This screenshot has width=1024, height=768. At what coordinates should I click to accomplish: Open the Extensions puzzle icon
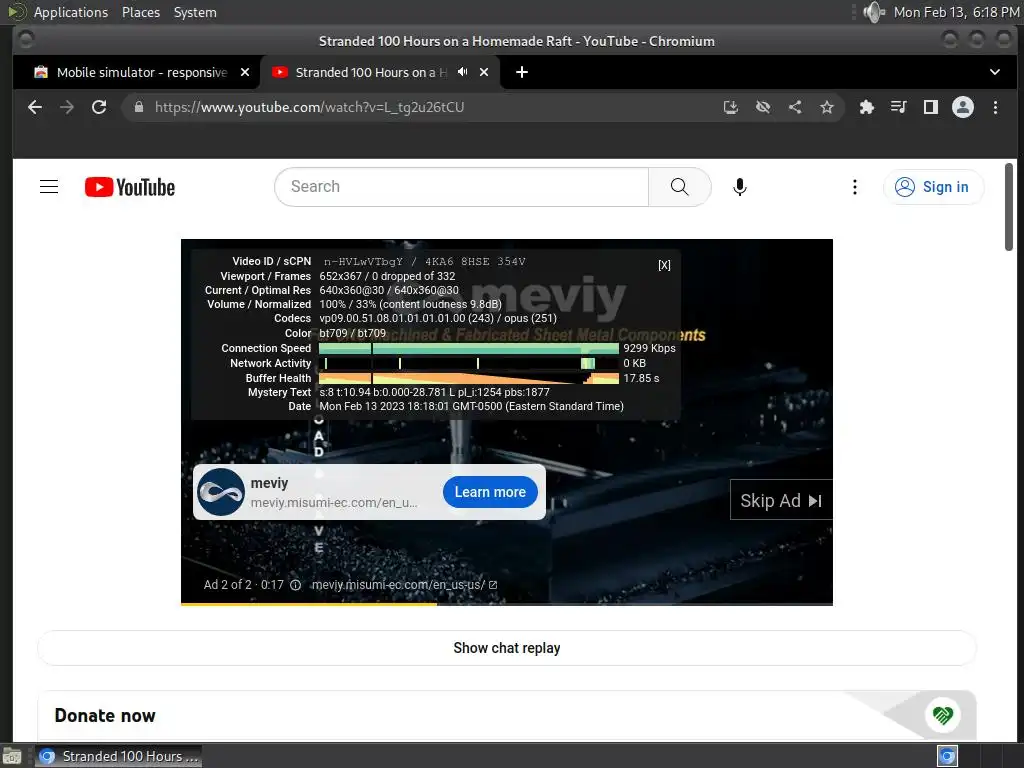pyautogui.click(x=867, y=107)
